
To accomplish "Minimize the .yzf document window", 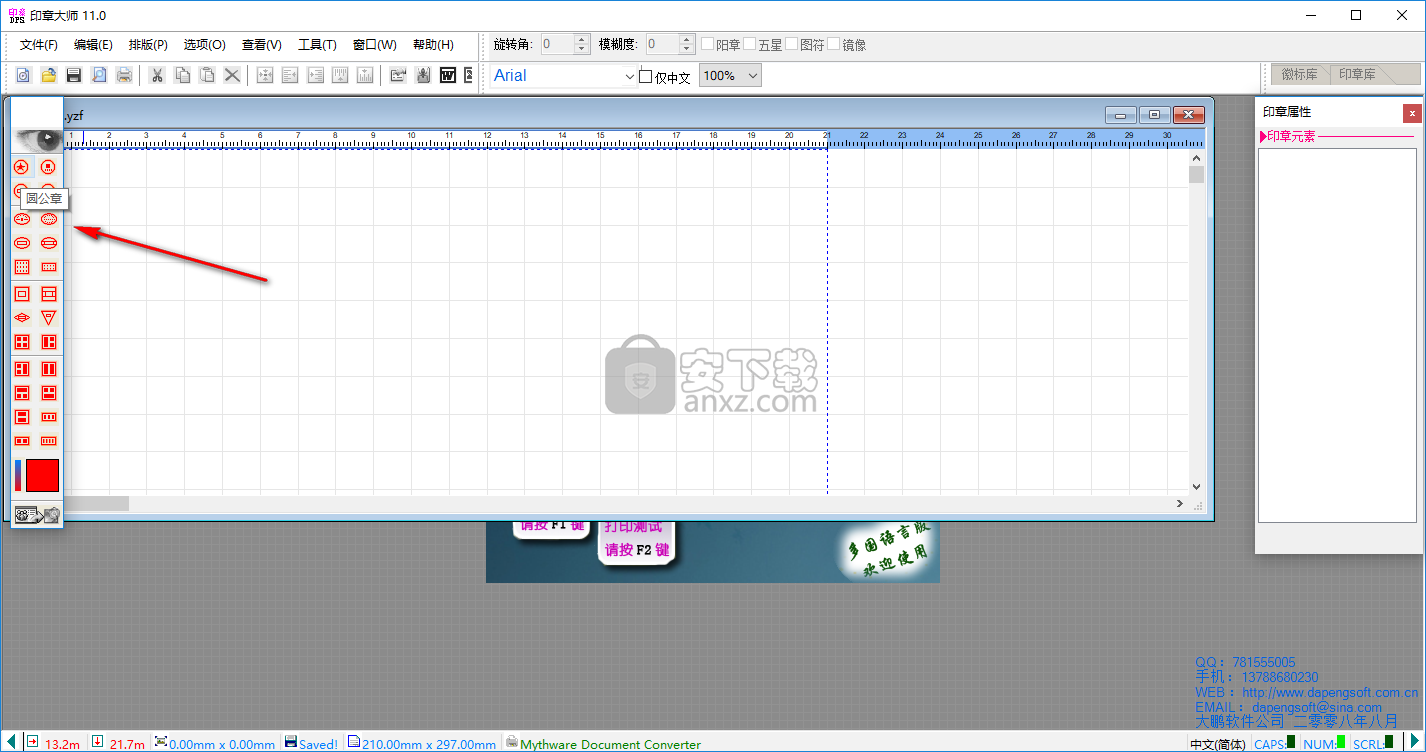I will click(x=1121, y=115).
